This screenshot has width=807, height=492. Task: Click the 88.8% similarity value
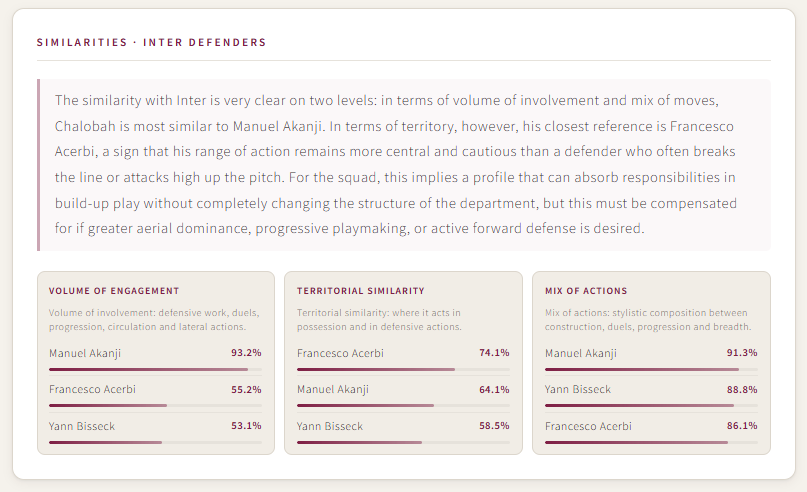[x=742, y=390]
